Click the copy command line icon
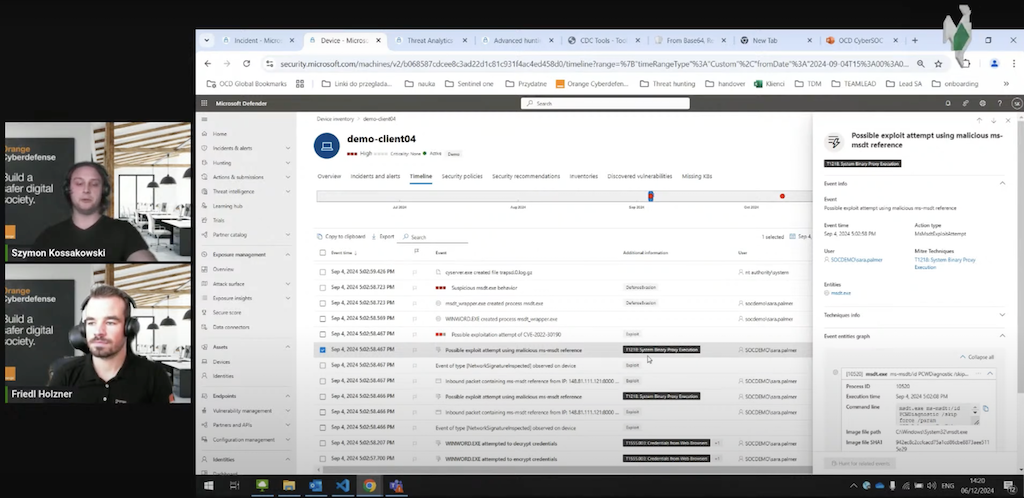The height and width of the screenshot is (498, 1024). tap(985, 409)
